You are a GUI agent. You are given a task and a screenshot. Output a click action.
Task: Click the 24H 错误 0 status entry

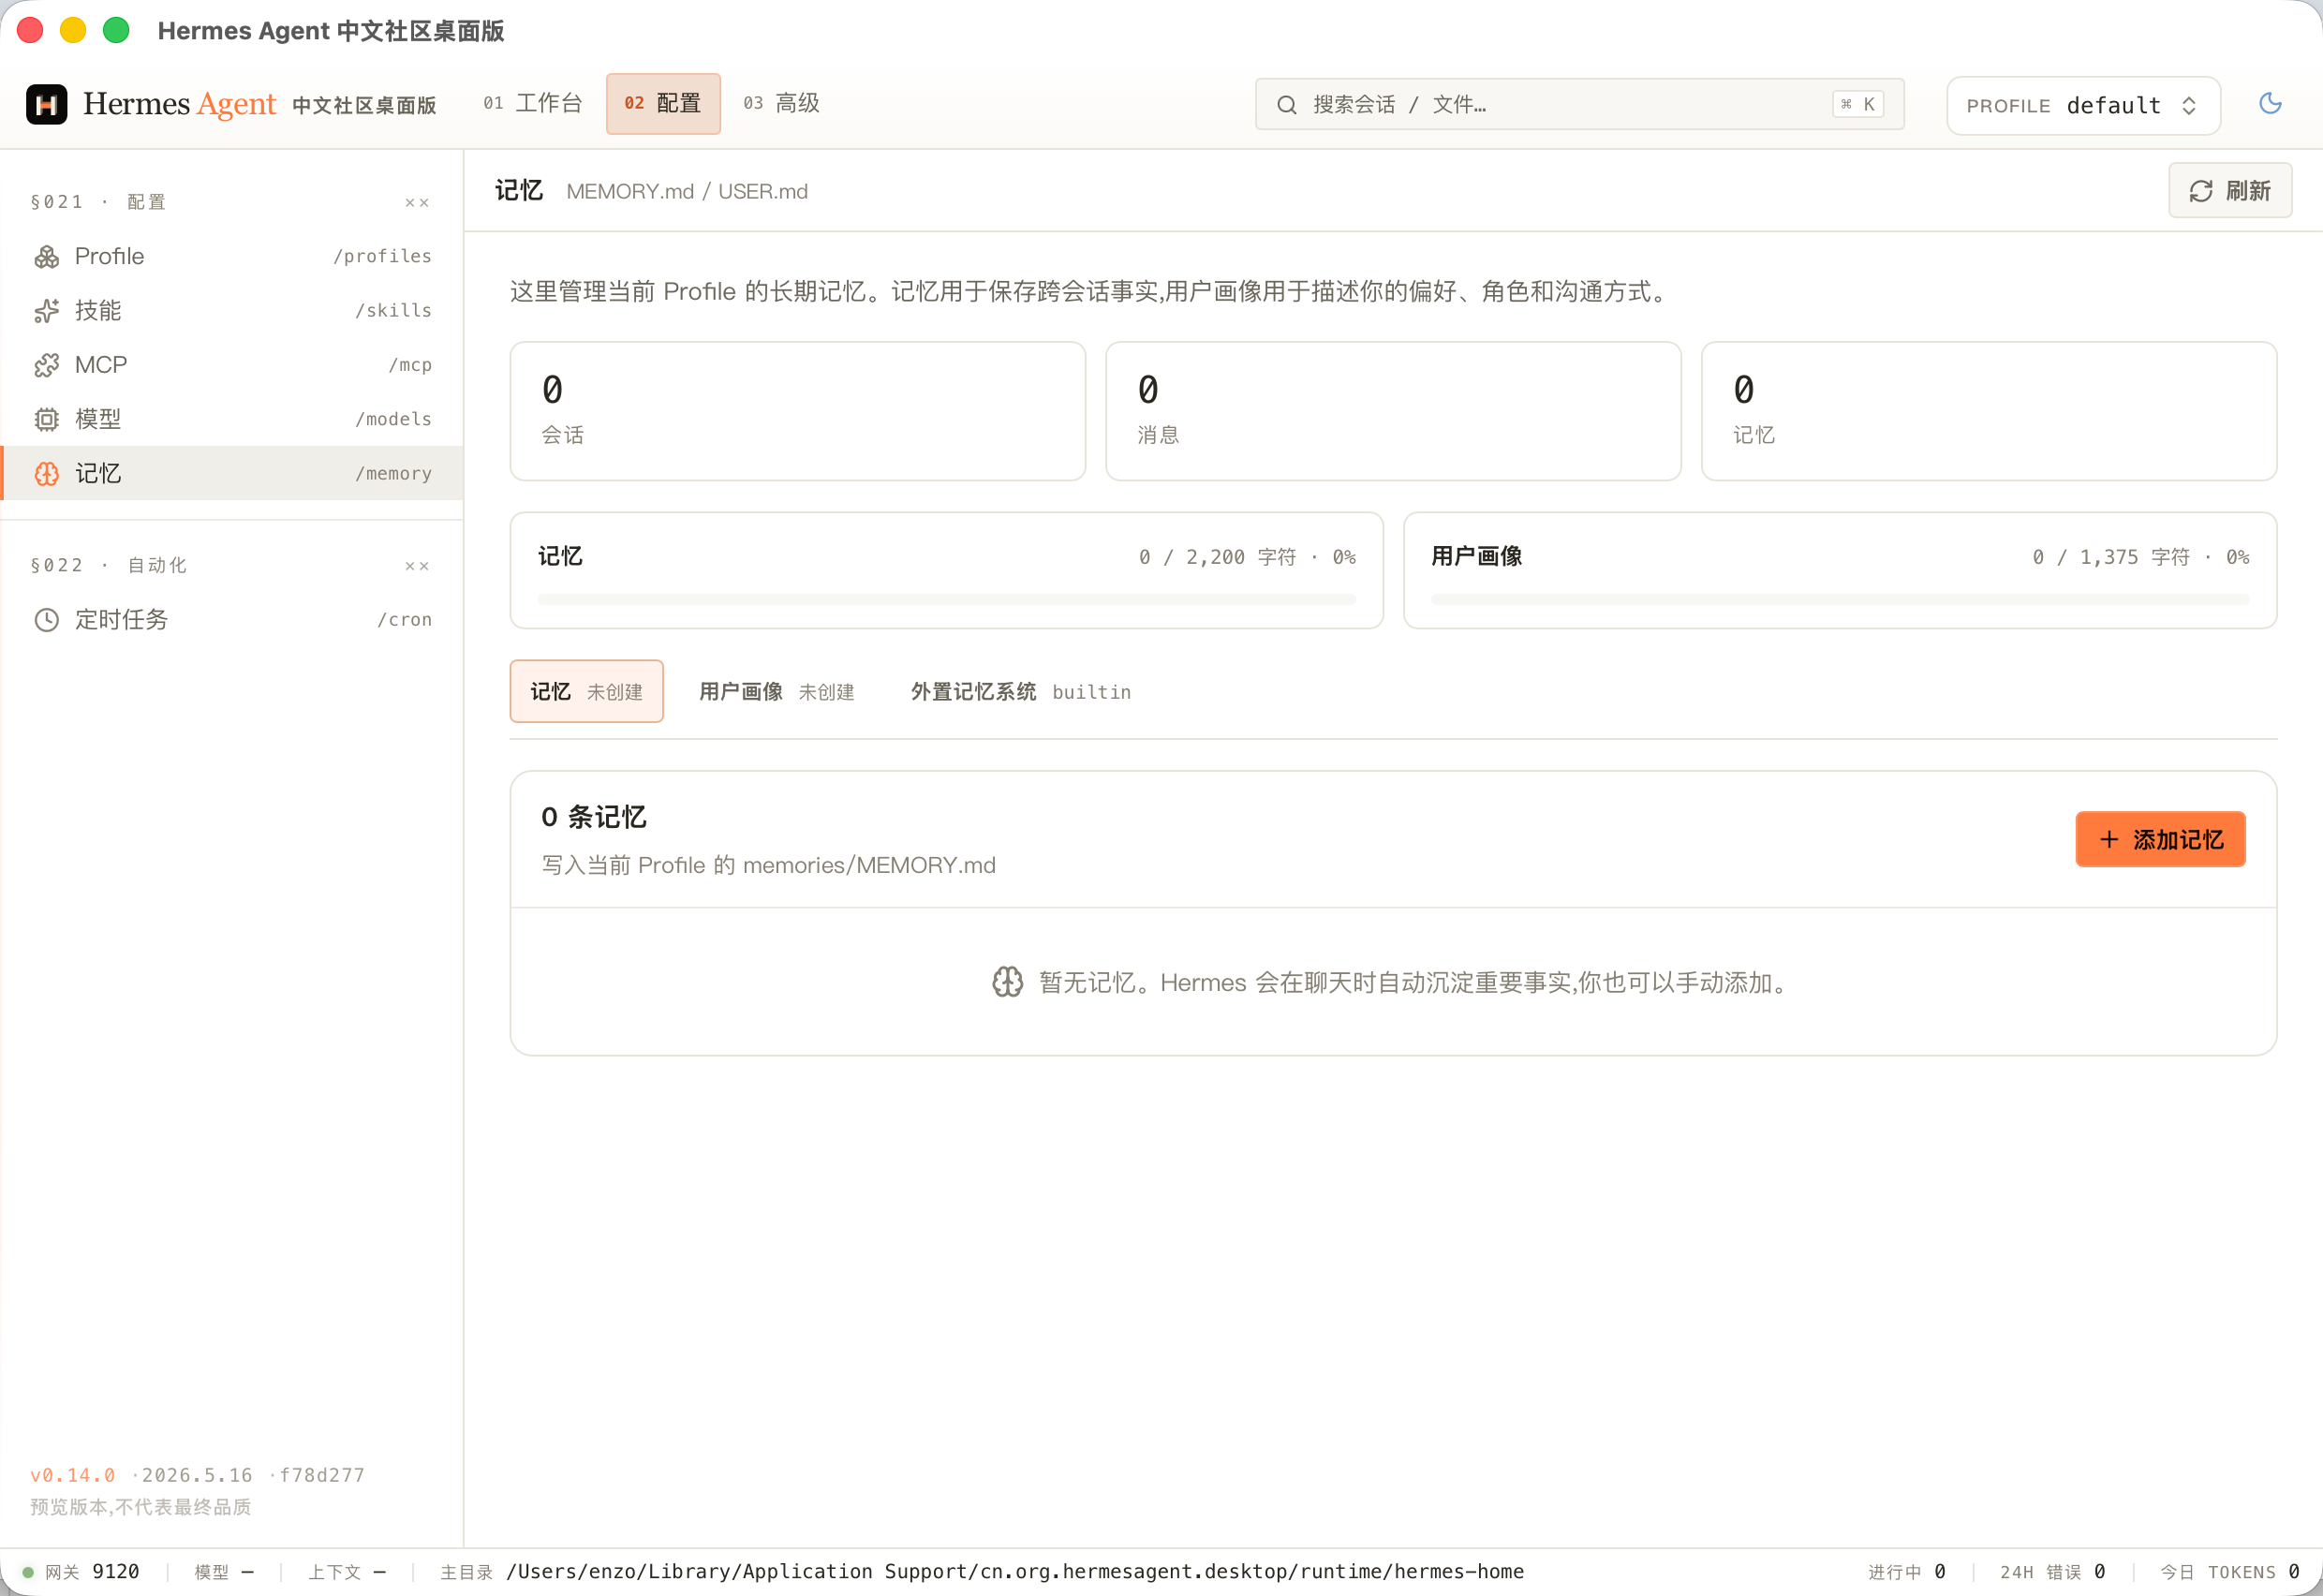2052,1572
